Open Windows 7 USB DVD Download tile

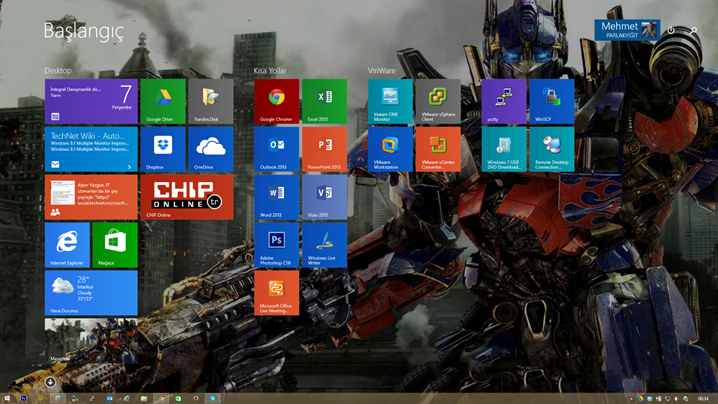[504, 149]
